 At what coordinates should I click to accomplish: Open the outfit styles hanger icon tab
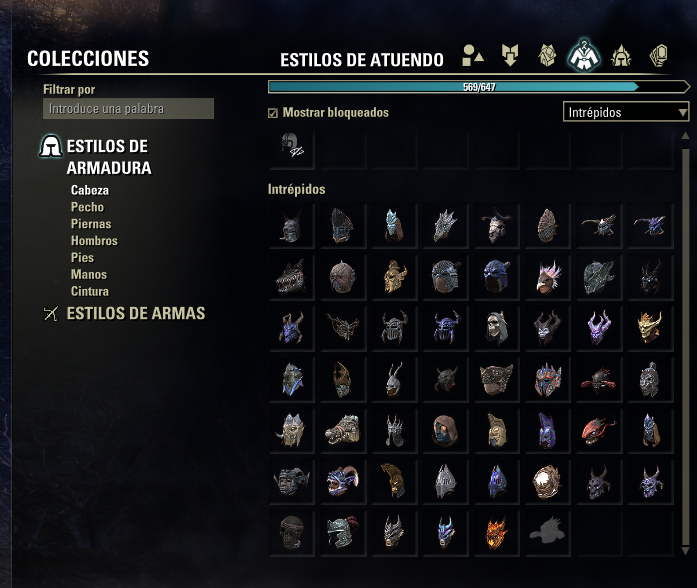(x=584, y=56)
